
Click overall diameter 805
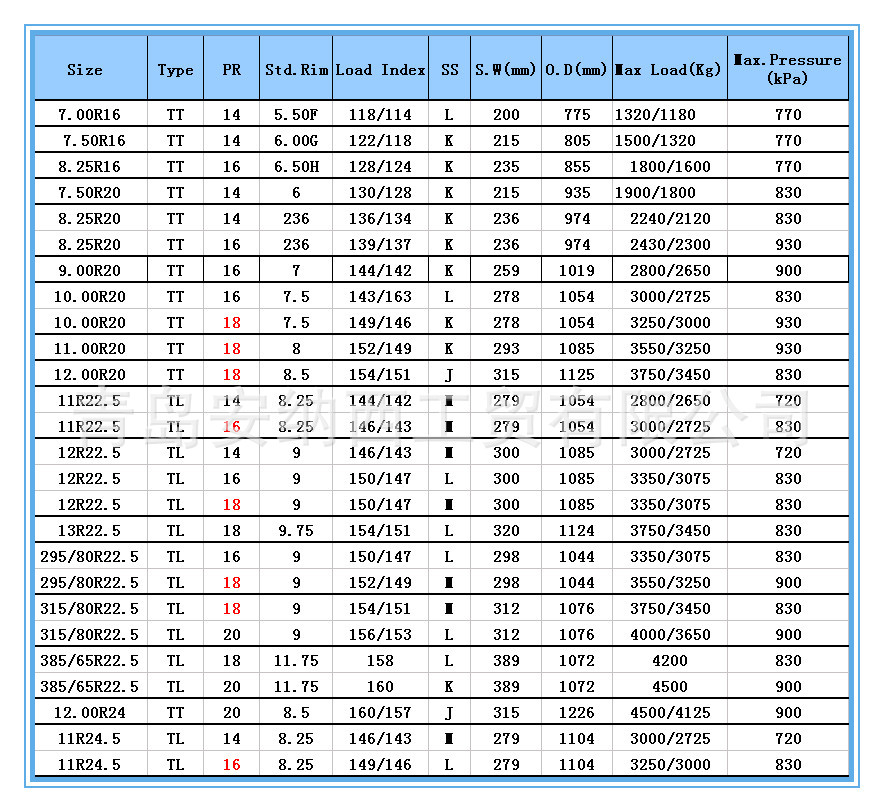[x=577, y=140]
